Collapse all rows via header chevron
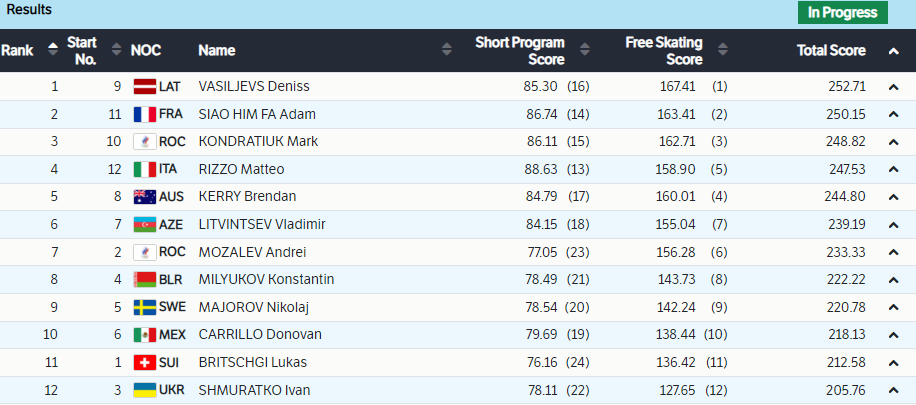 [893, 51]
